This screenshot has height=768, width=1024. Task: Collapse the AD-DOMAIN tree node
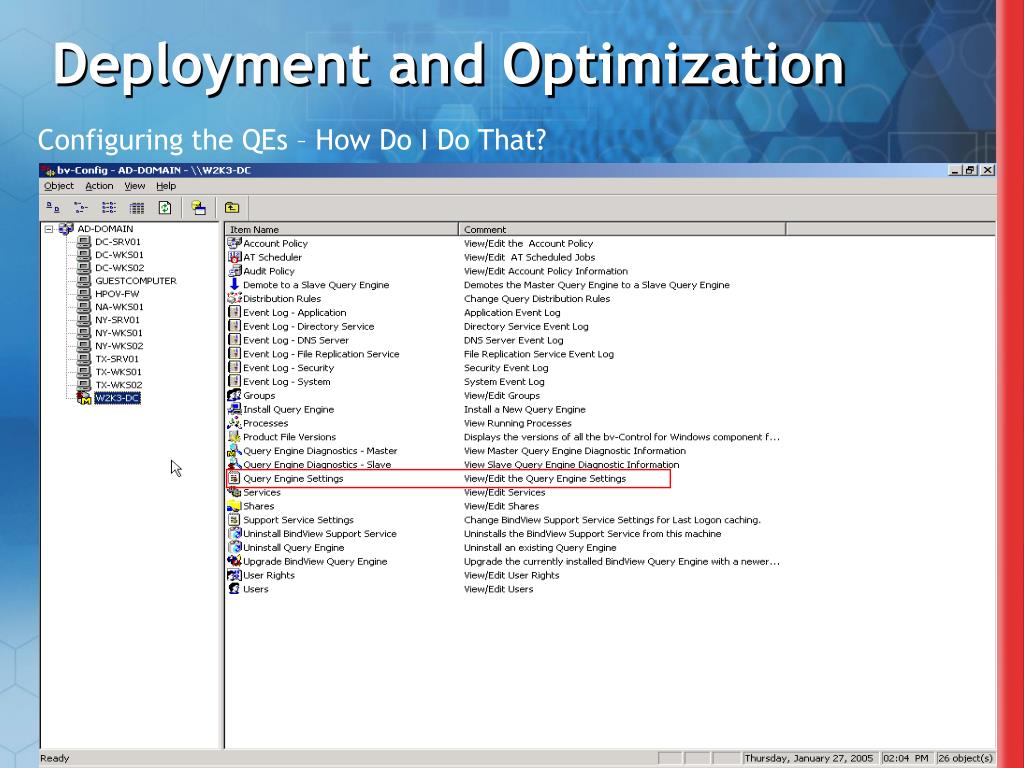tap(48, 229)
